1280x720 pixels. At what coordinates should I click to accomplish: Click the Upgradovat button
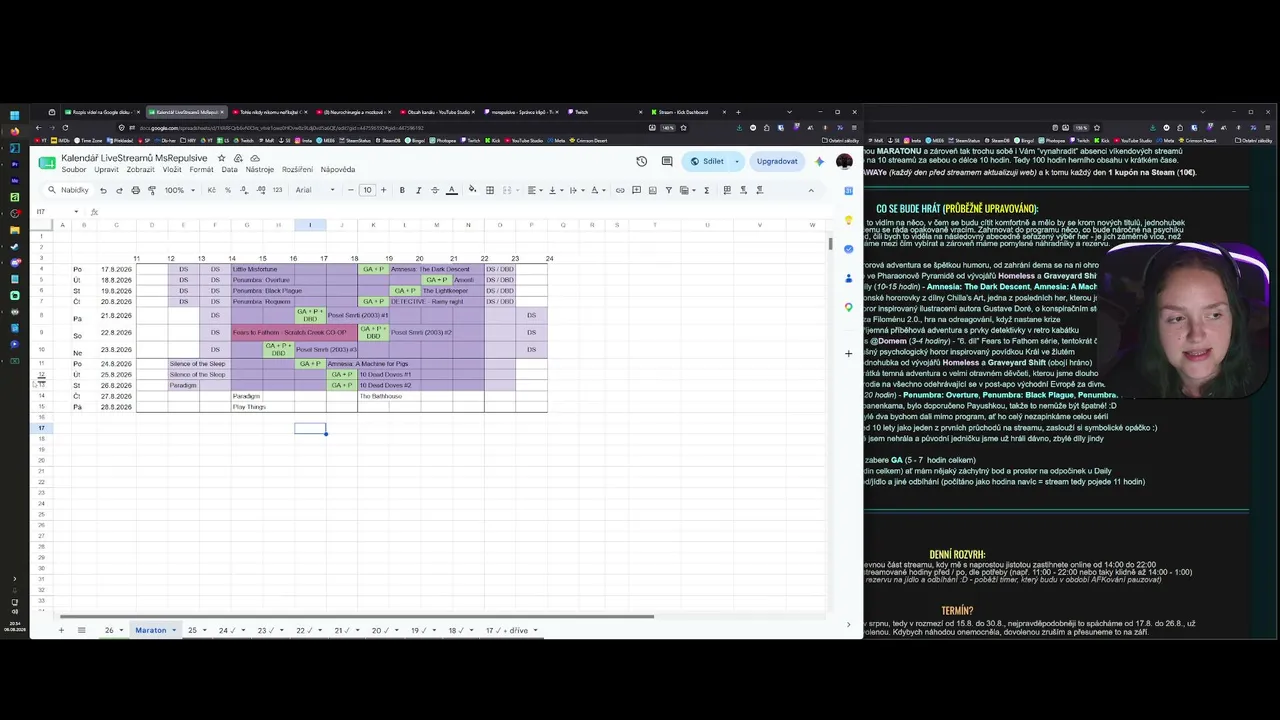click(x=777, y=161)
